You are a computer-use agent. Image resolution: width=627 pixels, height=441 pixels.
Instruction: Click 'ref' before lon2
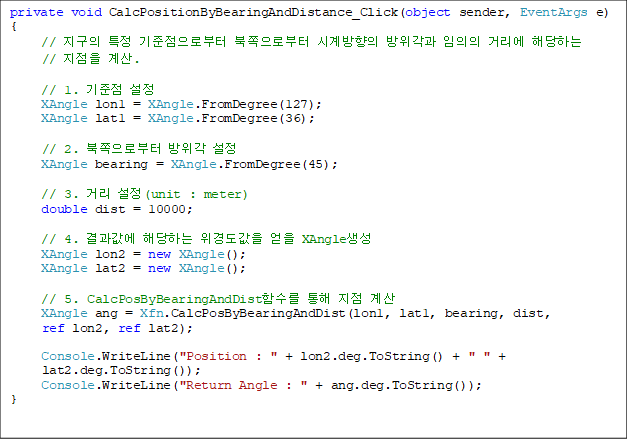coord(53,328)
